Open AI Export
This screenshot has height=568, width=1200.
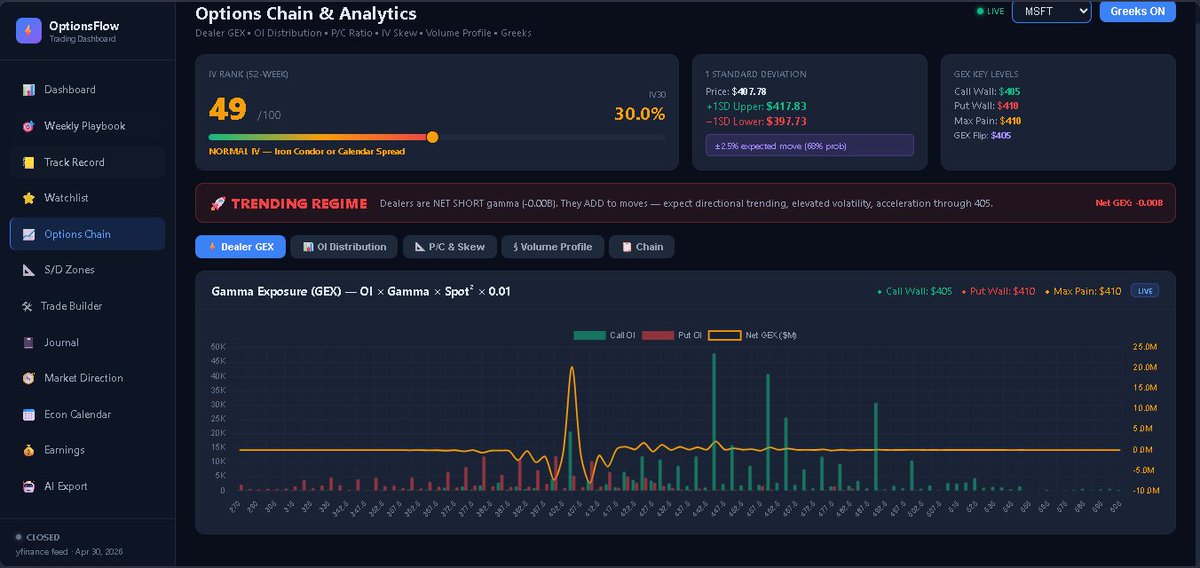pyautogui.click(x=87, y=486)
